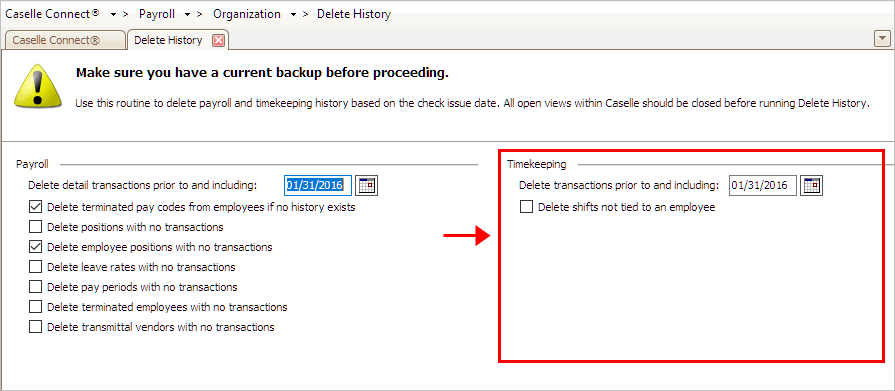Enable Delete pay periods with no transactions
895x391 pixels.
(35, 287)
